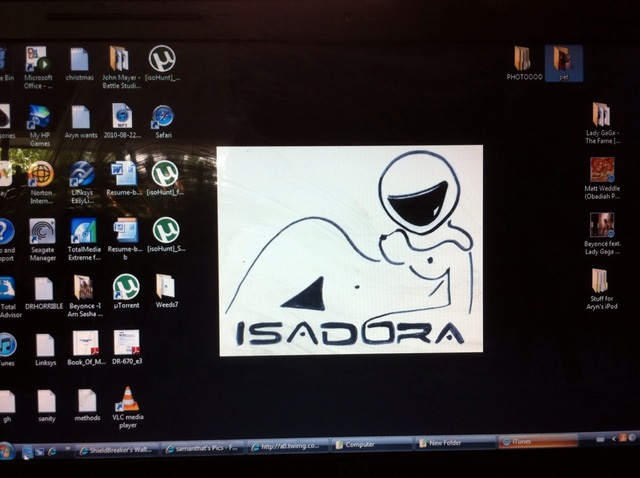
Task: Open the Windows Start menu orb
Action: (x=8, y=452)
